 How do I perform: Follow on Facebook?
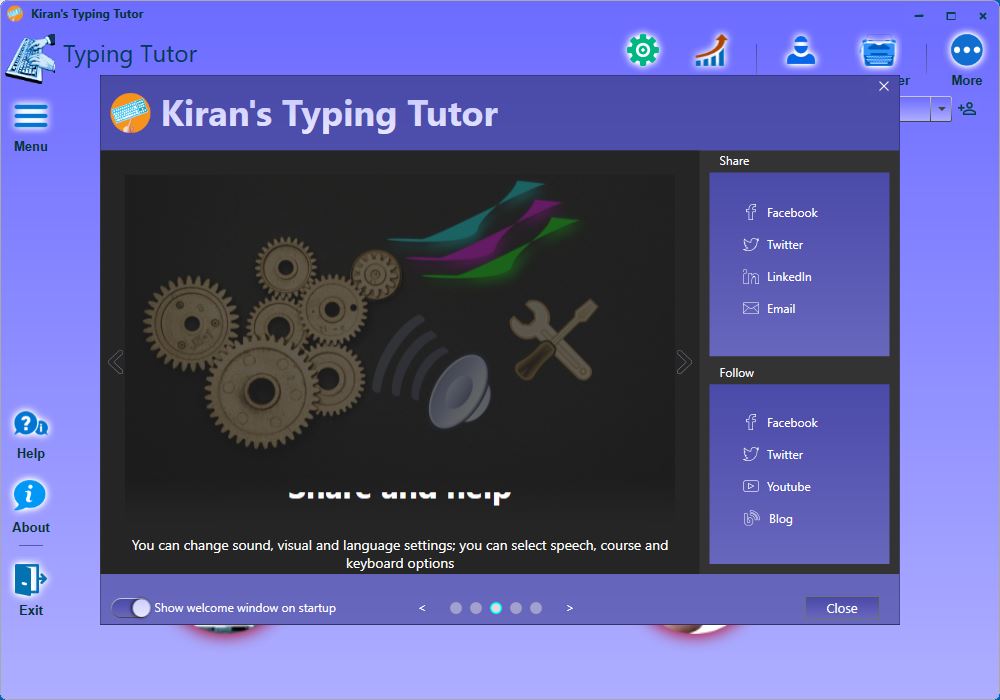point(780,422)
